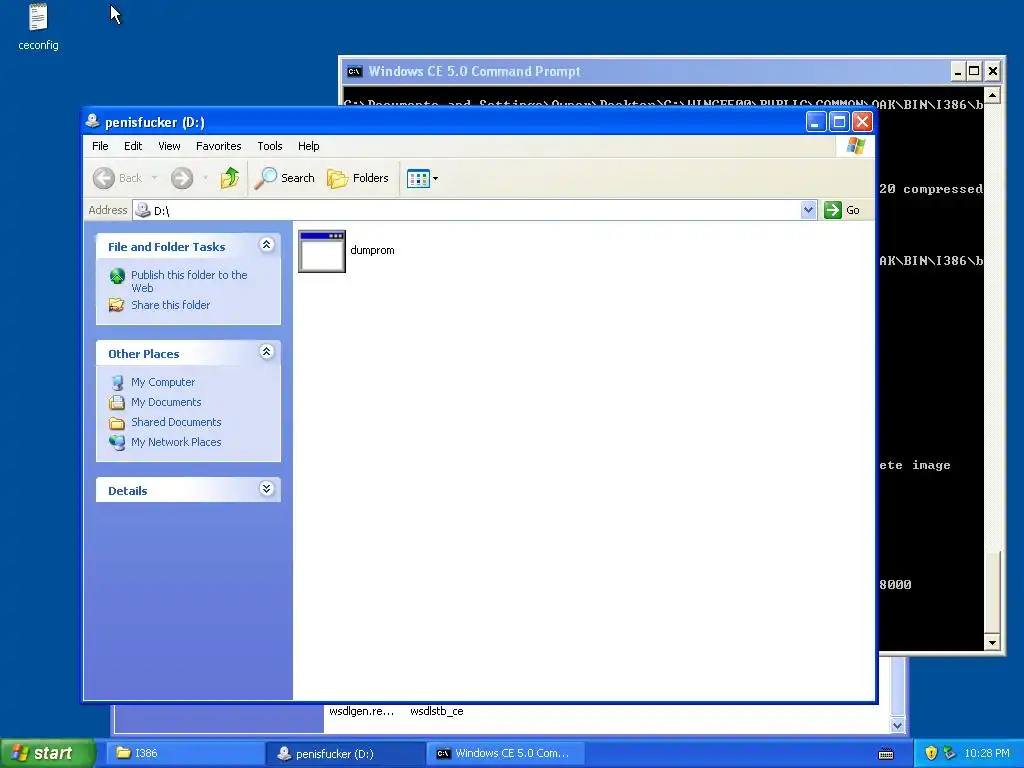Click the Command Prompt title bar icon

(x=355, y=71)
